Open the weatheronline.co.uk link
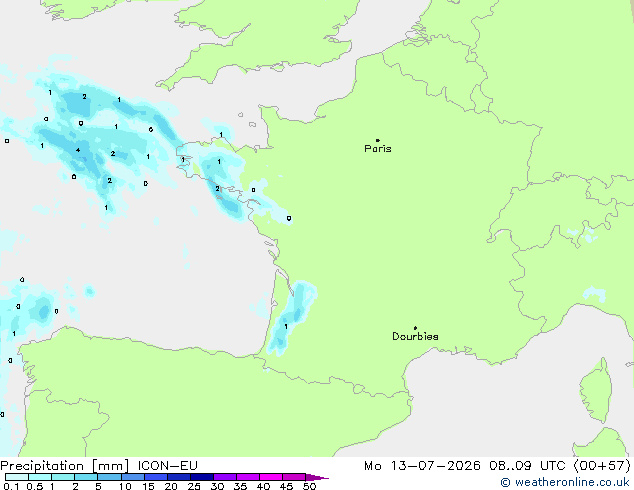This screenshot has width=634, height=490. 565,482
